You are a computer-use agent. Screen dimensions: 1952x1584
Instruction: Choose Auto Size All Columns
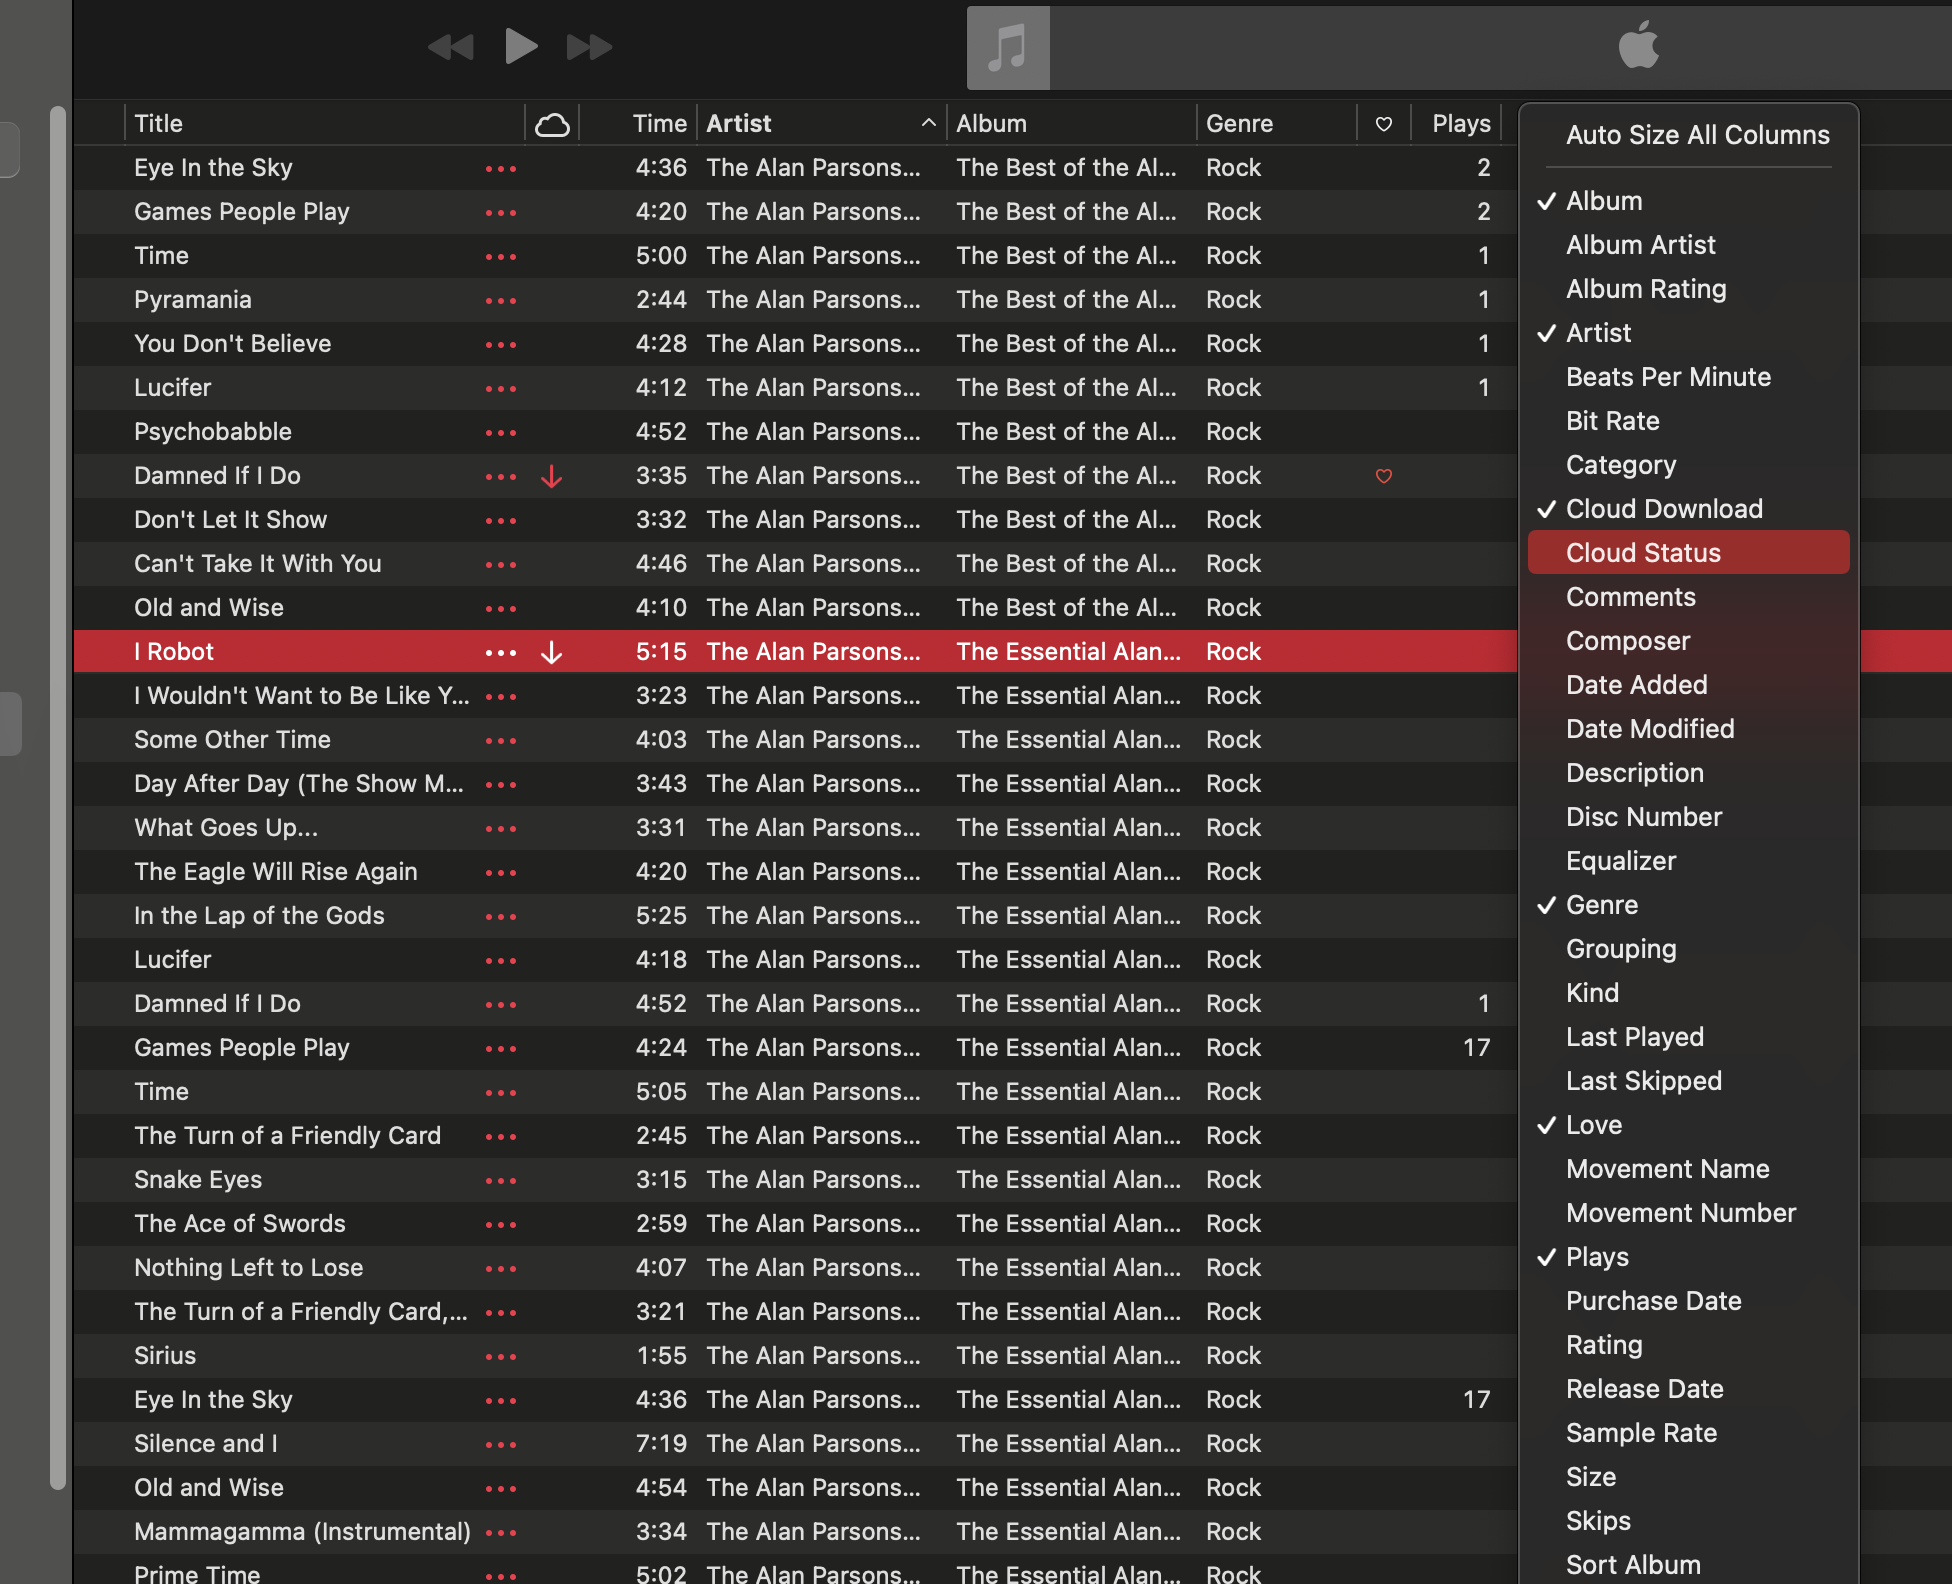(1697, 135)
